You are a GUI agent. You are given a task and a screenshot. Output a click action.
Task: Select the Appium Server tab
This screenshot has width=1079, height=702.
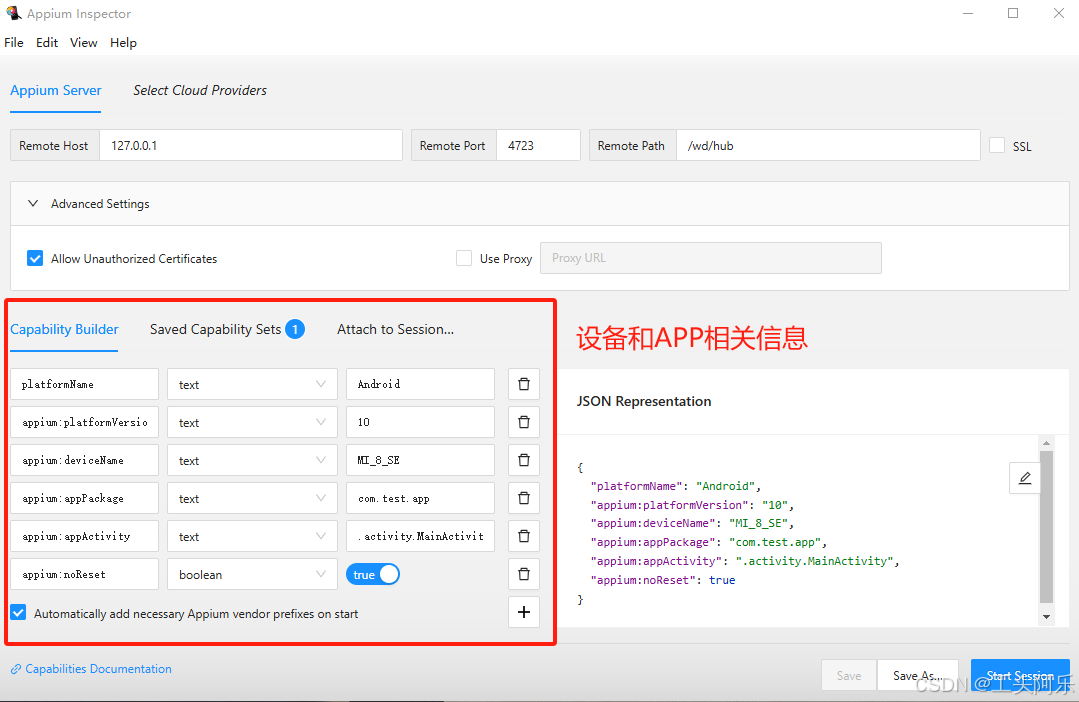point(56,90)
